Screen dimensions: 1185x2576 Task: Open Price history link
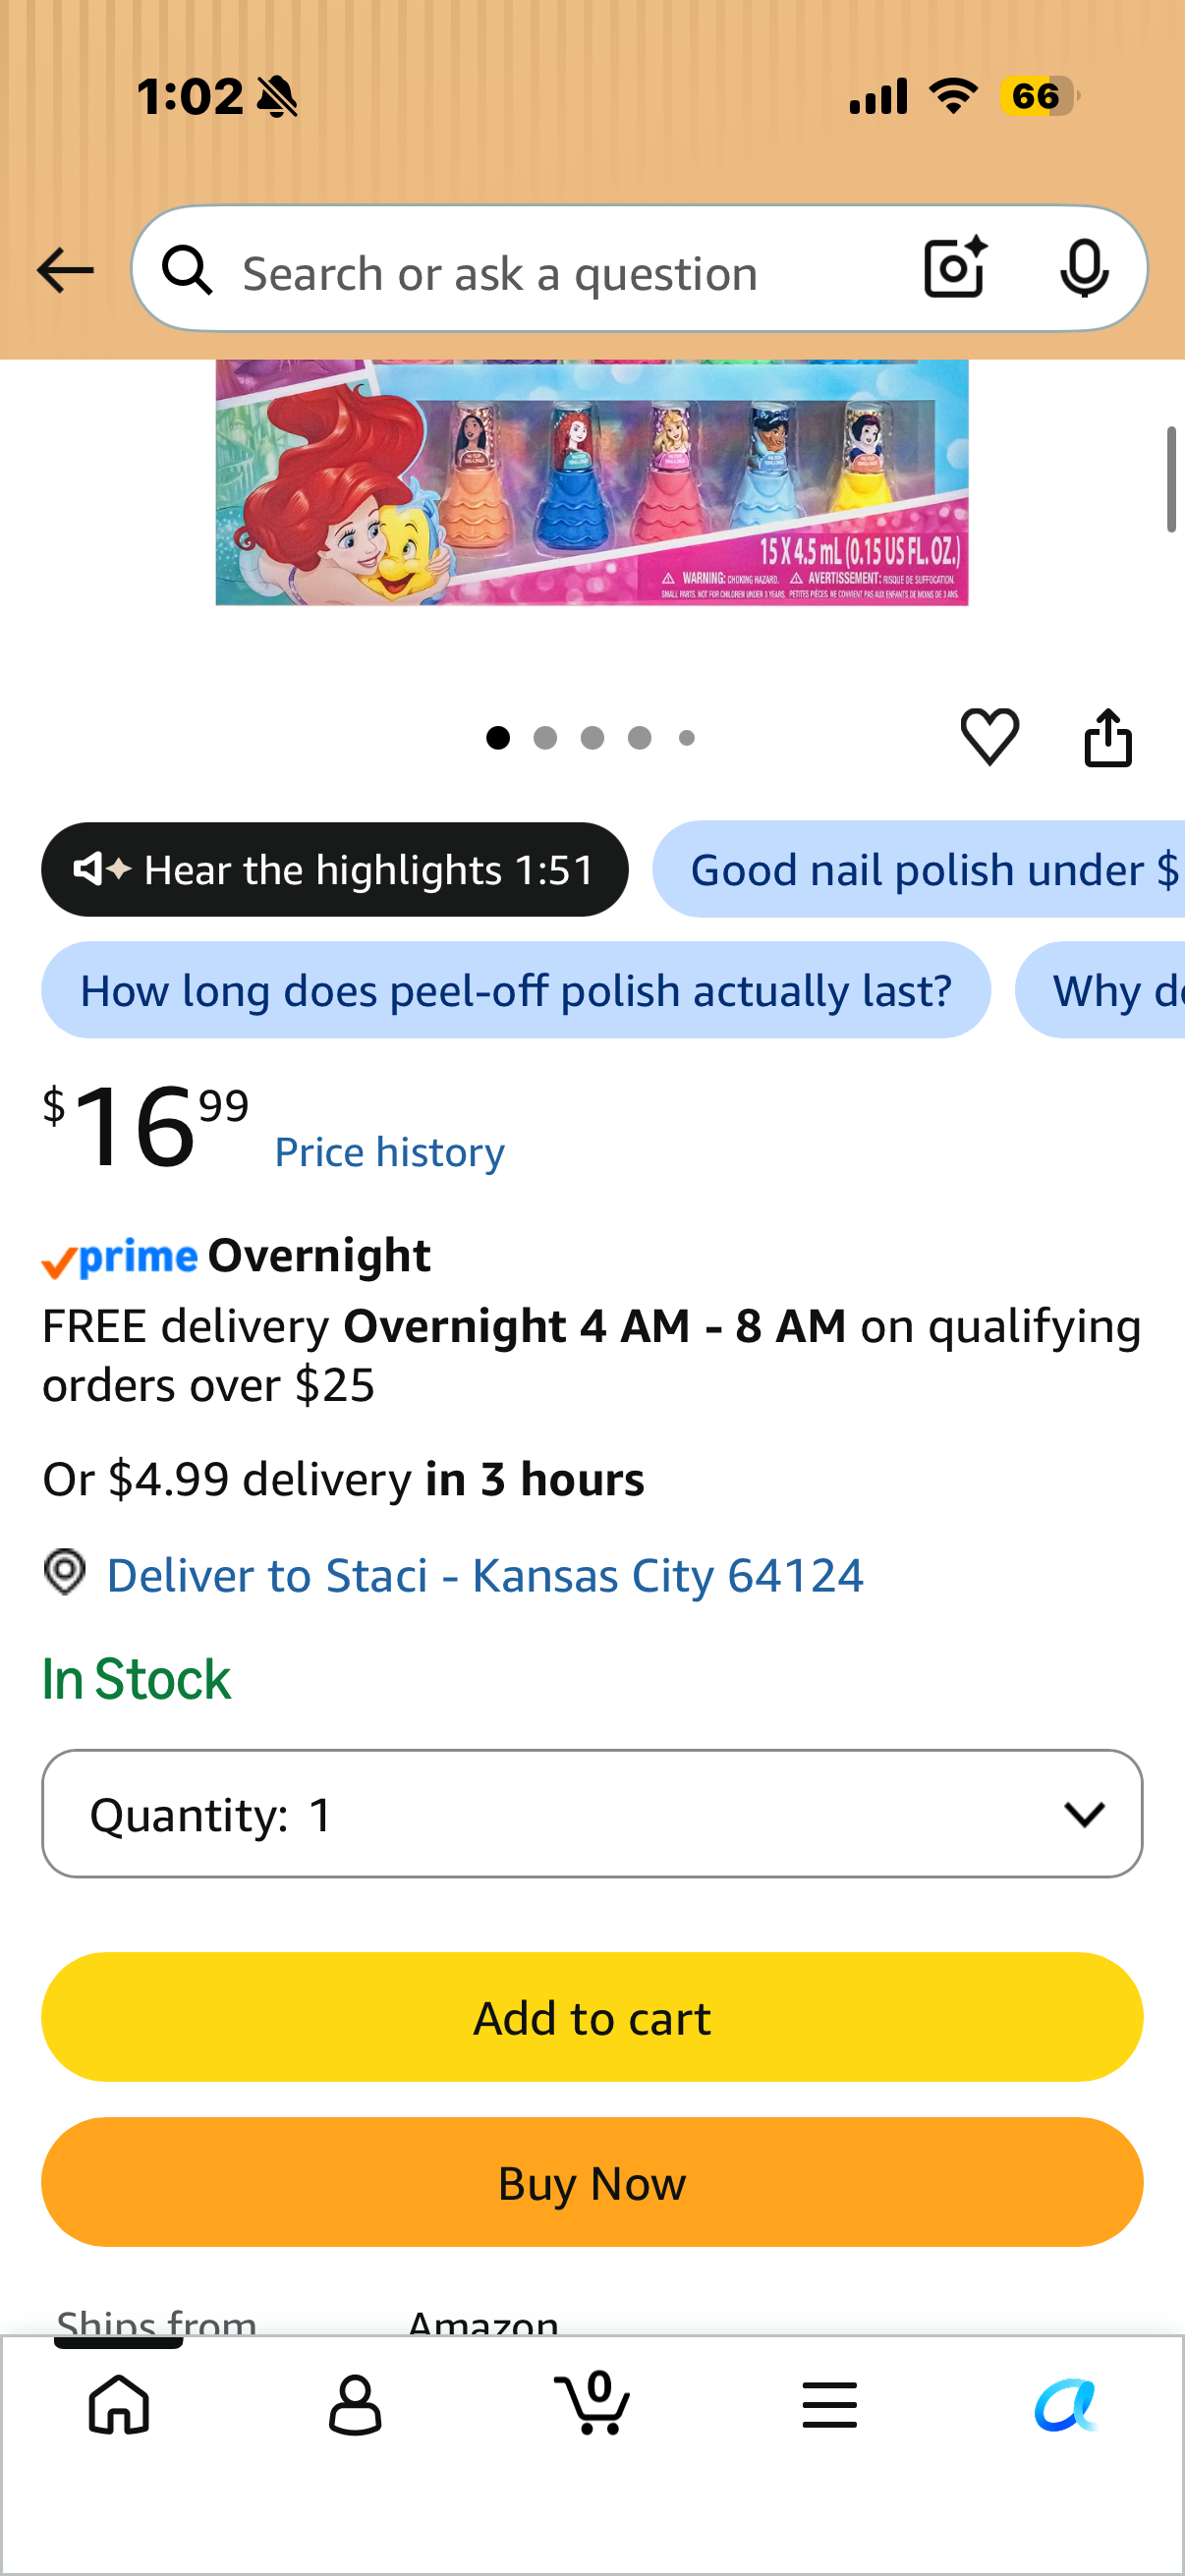(x=390, y=1152)
